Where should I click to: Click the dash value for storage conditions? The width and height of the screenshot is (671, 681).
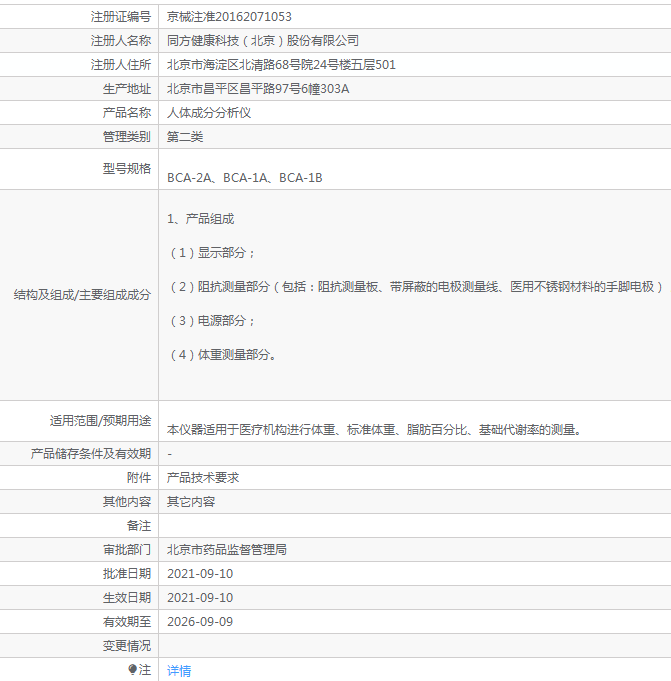click(169, 454)
